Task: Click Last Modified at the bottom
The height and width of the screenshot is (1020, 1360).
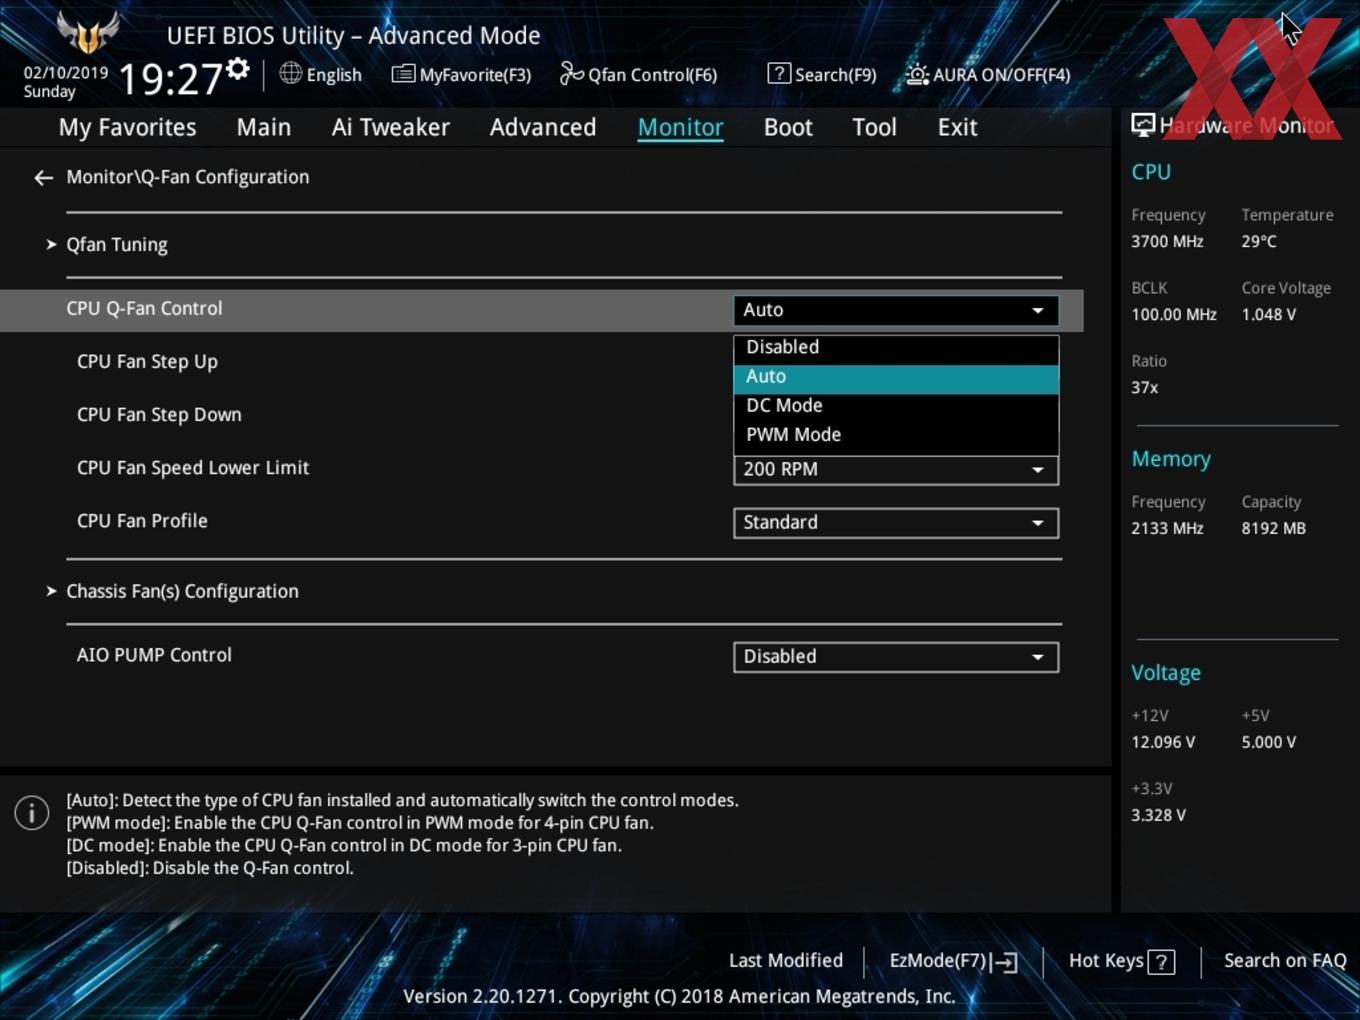Action: 786,961
